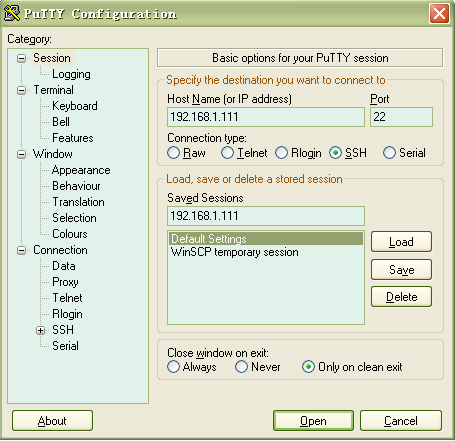This screenshot has height=441, width=455.
Task: Open the Colours settings category
Action: 70,234
